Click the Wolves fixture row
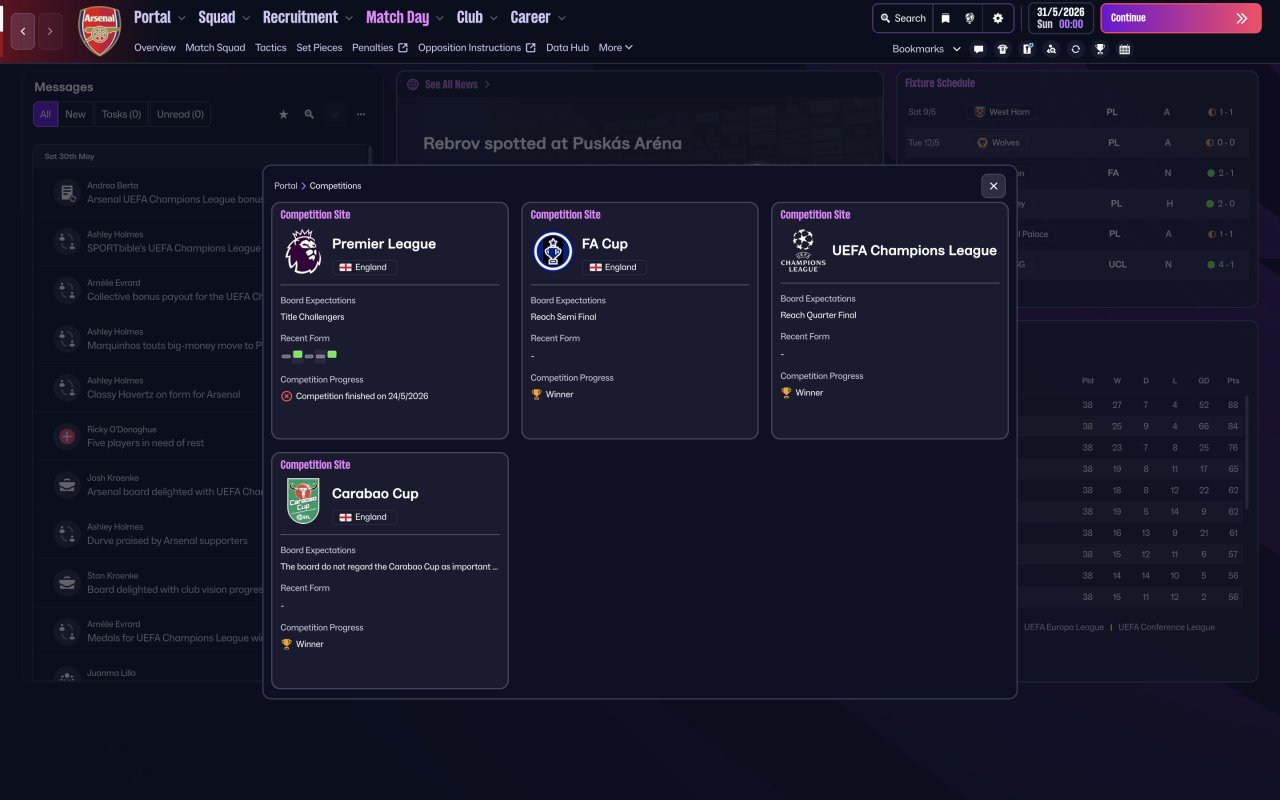The width and height of the screenshot is (1280, 800). [x=1076, y=143]
